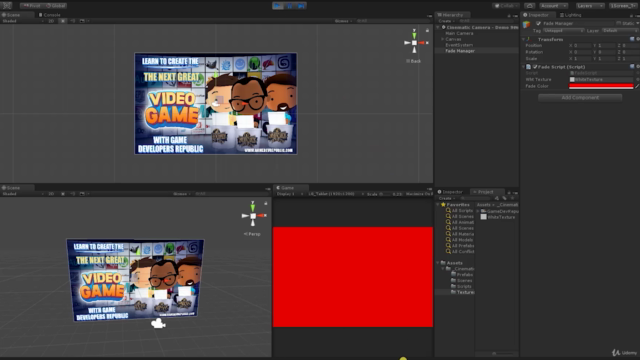Toggle 2D mode in the top Scene view
Image resolution: width=640 pixels, height=360 pixels.
tap(51, 21)
